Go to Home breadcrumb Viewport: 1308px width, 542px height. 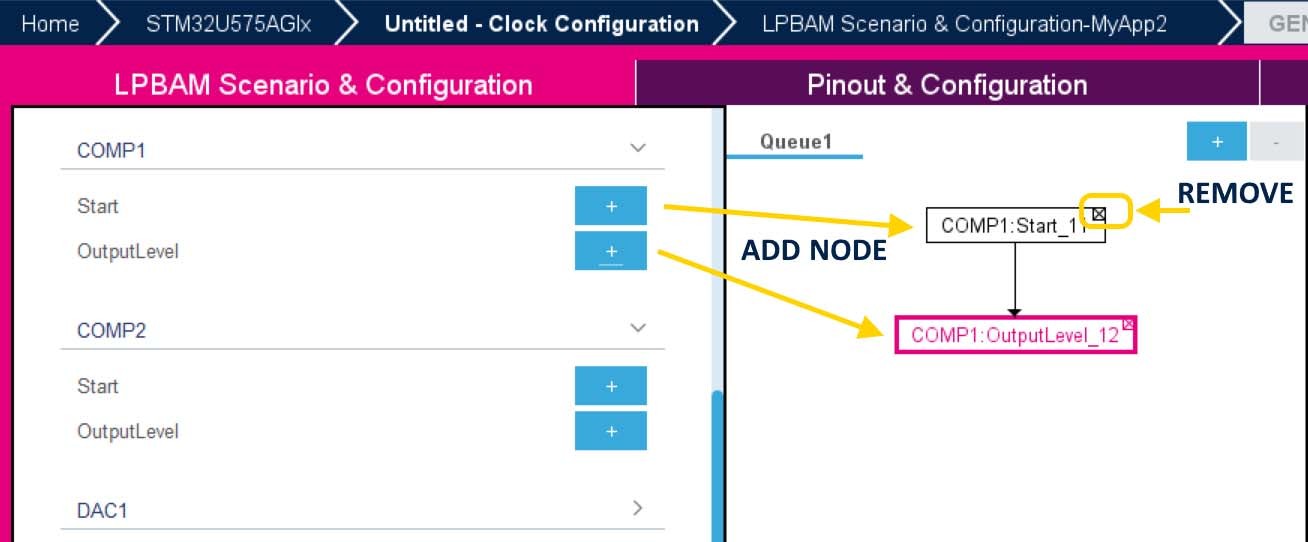point(50,24)
